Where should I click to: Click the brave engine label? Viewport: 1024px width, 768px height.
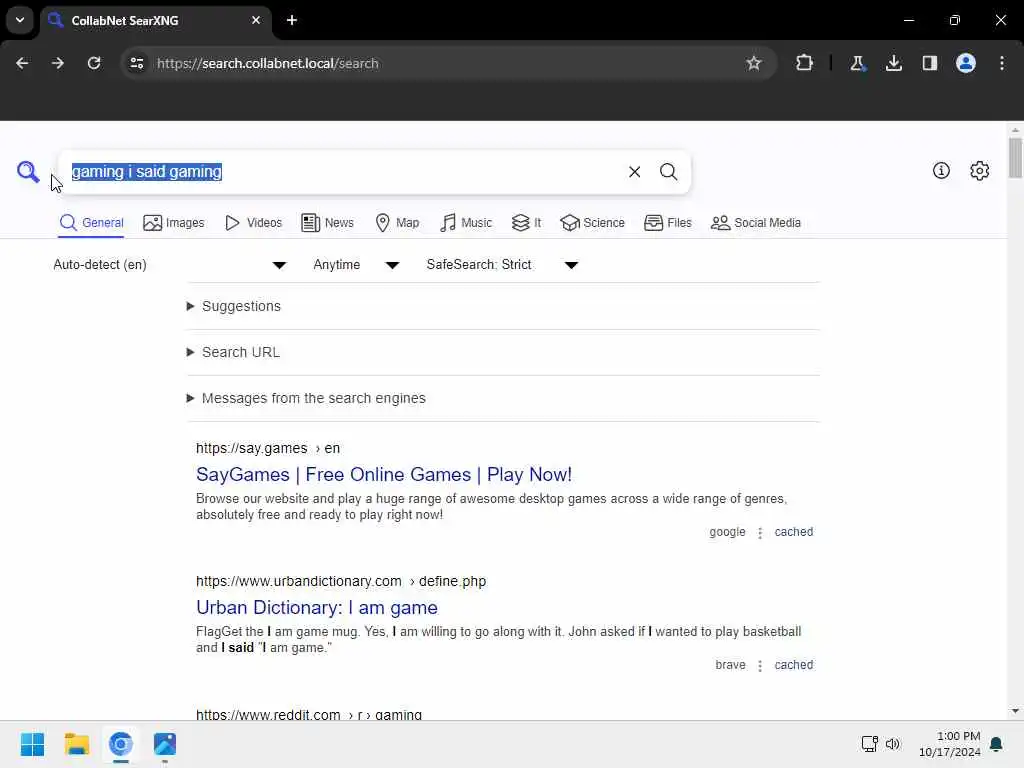[x=730, y=665]
